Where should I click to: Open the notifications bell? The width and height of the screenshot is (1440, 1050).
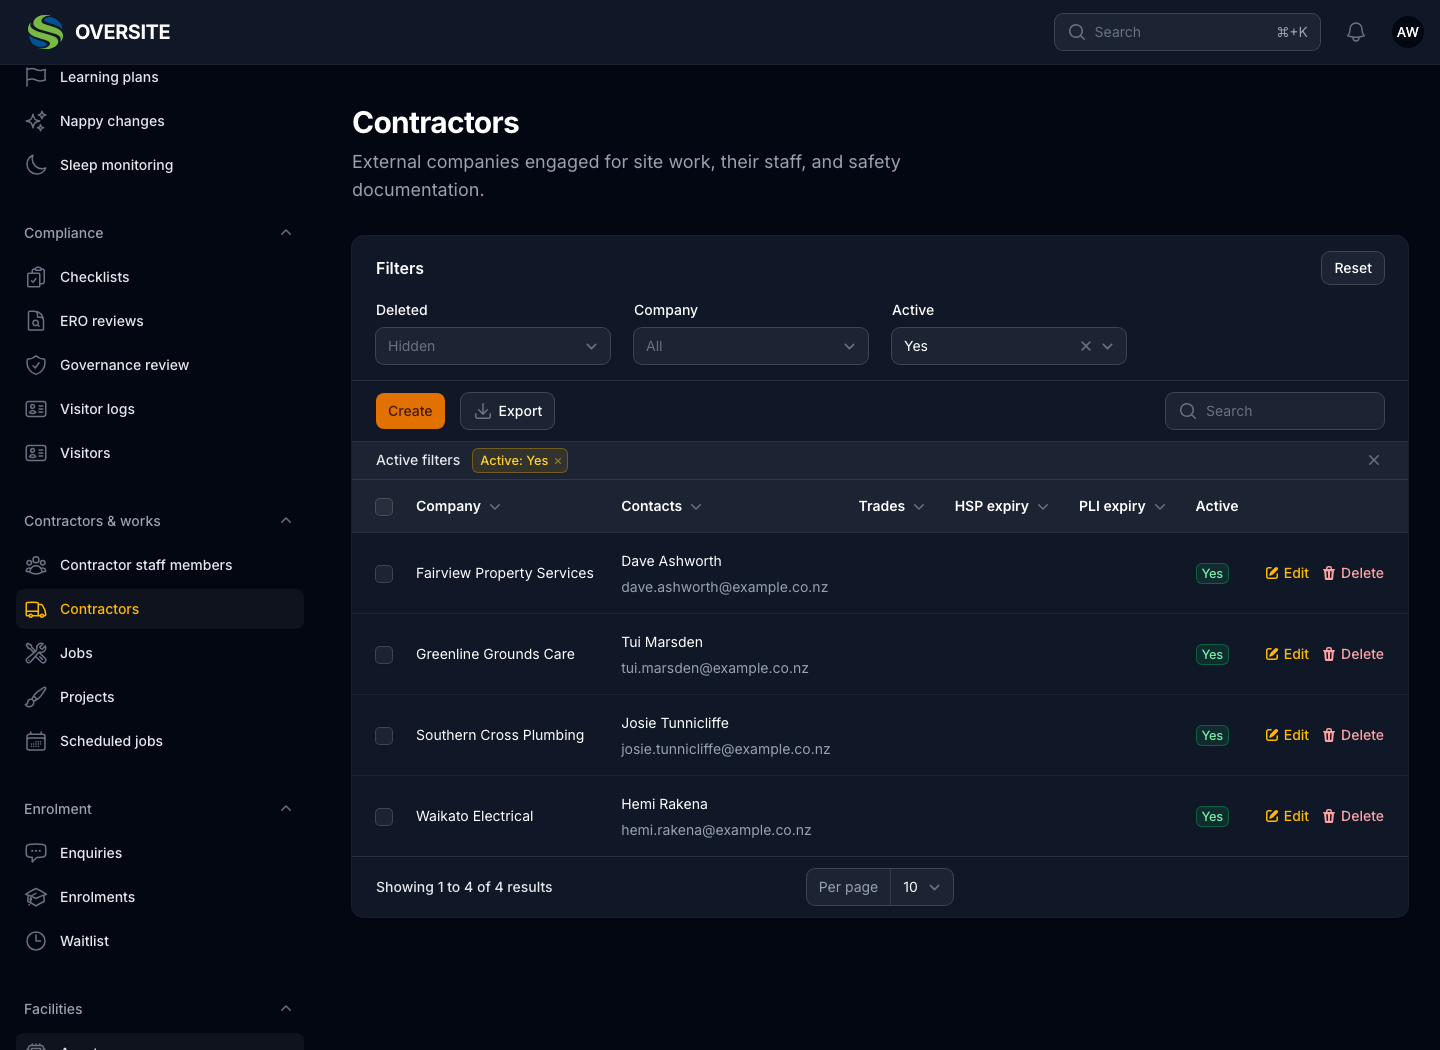[1356, 32]
